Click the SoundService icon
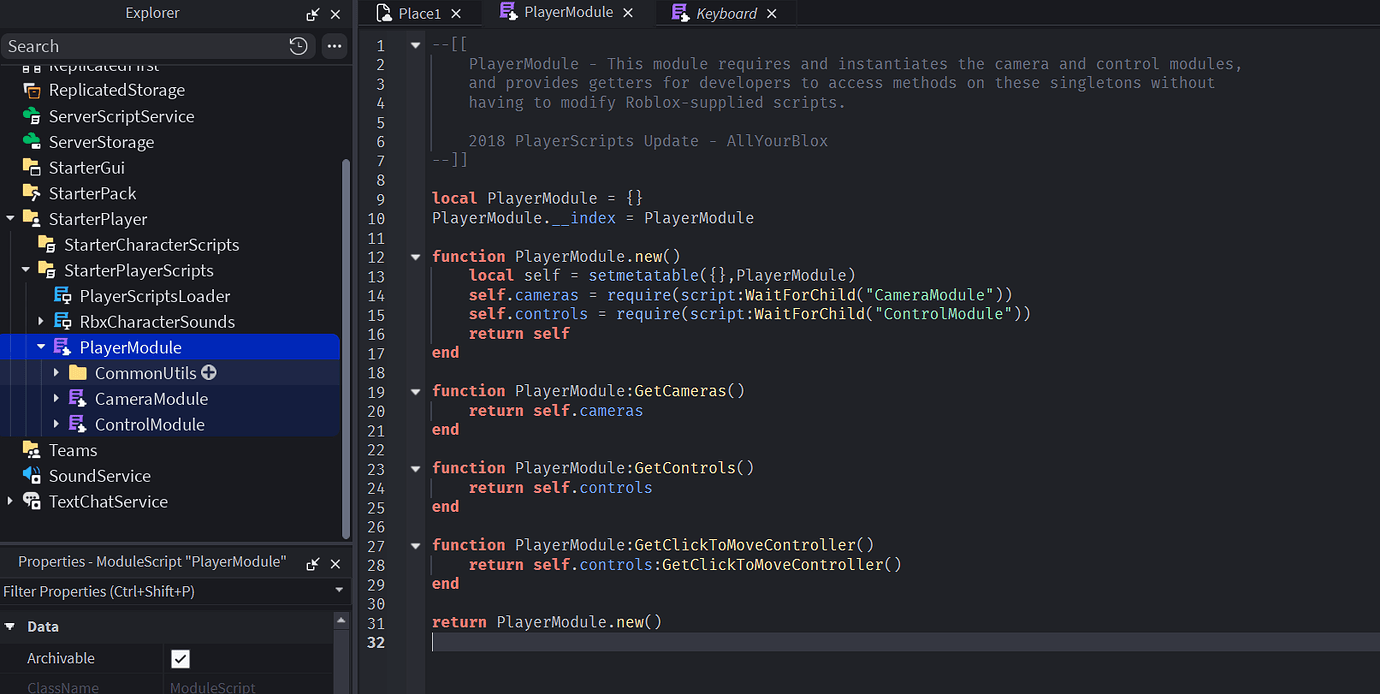 pos(31,476)
